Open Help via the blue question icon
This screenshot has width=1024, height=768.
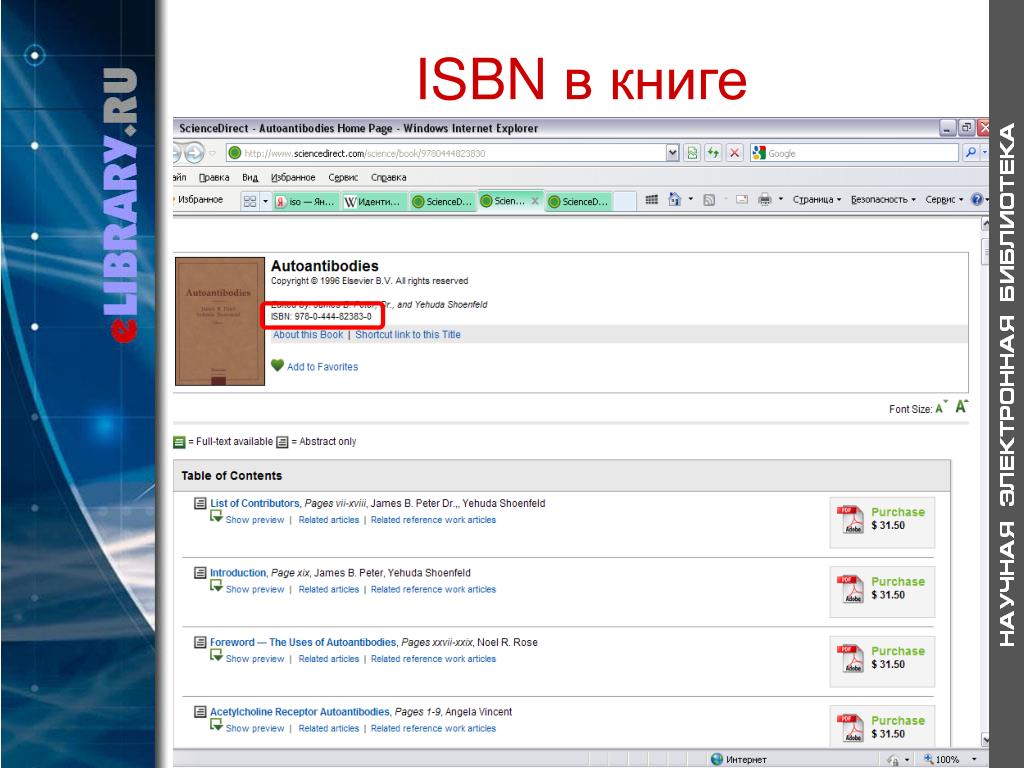pos(977,200)
